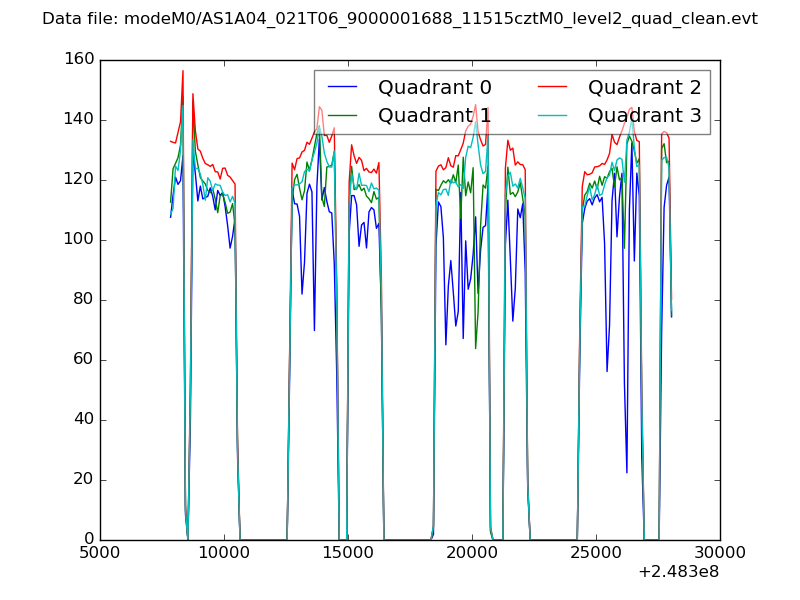Select the Quadrant 3 legend entry text
This screenshot has width=800, height=600.
(644, 115)
